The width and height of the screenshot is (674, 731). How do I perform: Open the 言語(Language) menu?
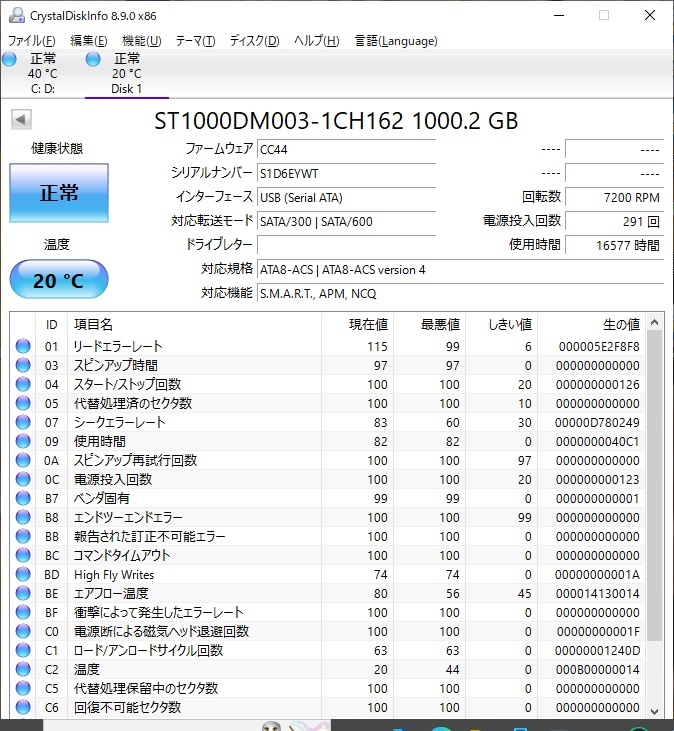[396, 41]
